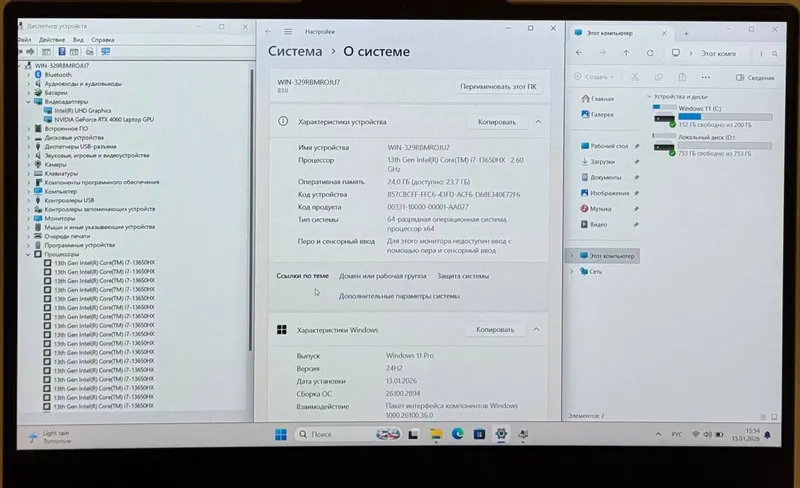Image resolution: width=800 pixels, height=488 pixels.
Task: Click the help icon in Device Manager toolbar
Action: pos(62,52)
